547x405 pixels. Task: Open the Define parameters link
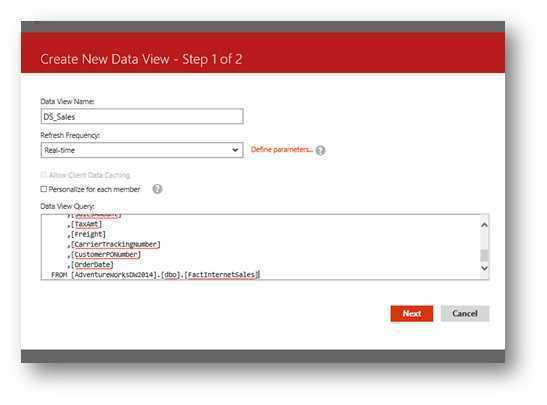[282, 150]
